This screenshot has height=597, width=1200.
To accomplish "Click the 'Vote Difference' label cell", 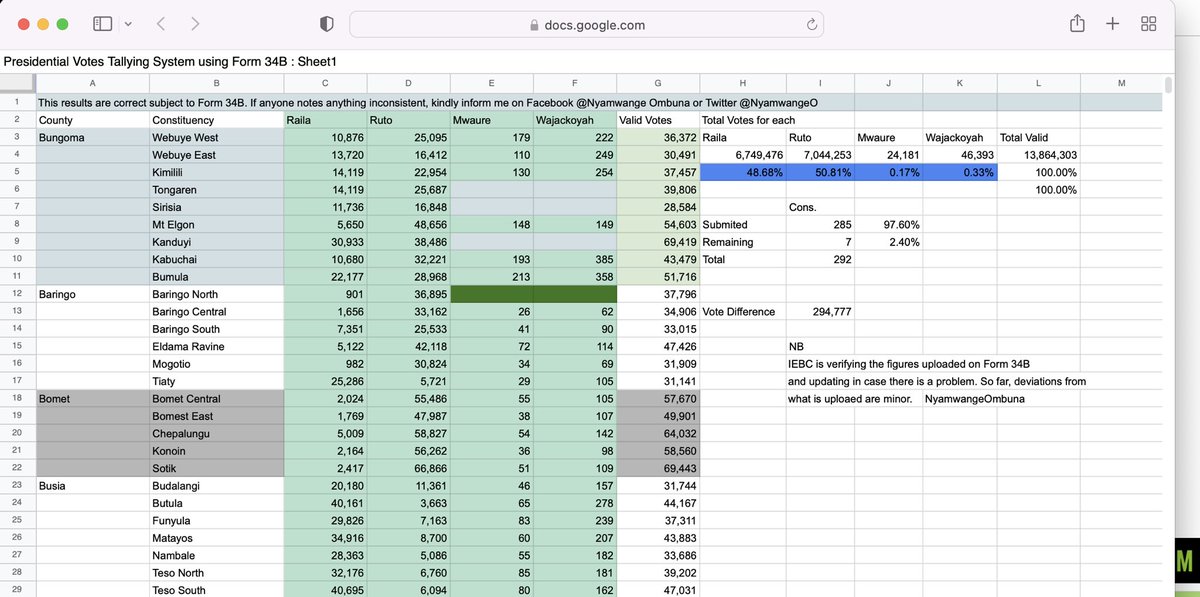I will [742, 311].
